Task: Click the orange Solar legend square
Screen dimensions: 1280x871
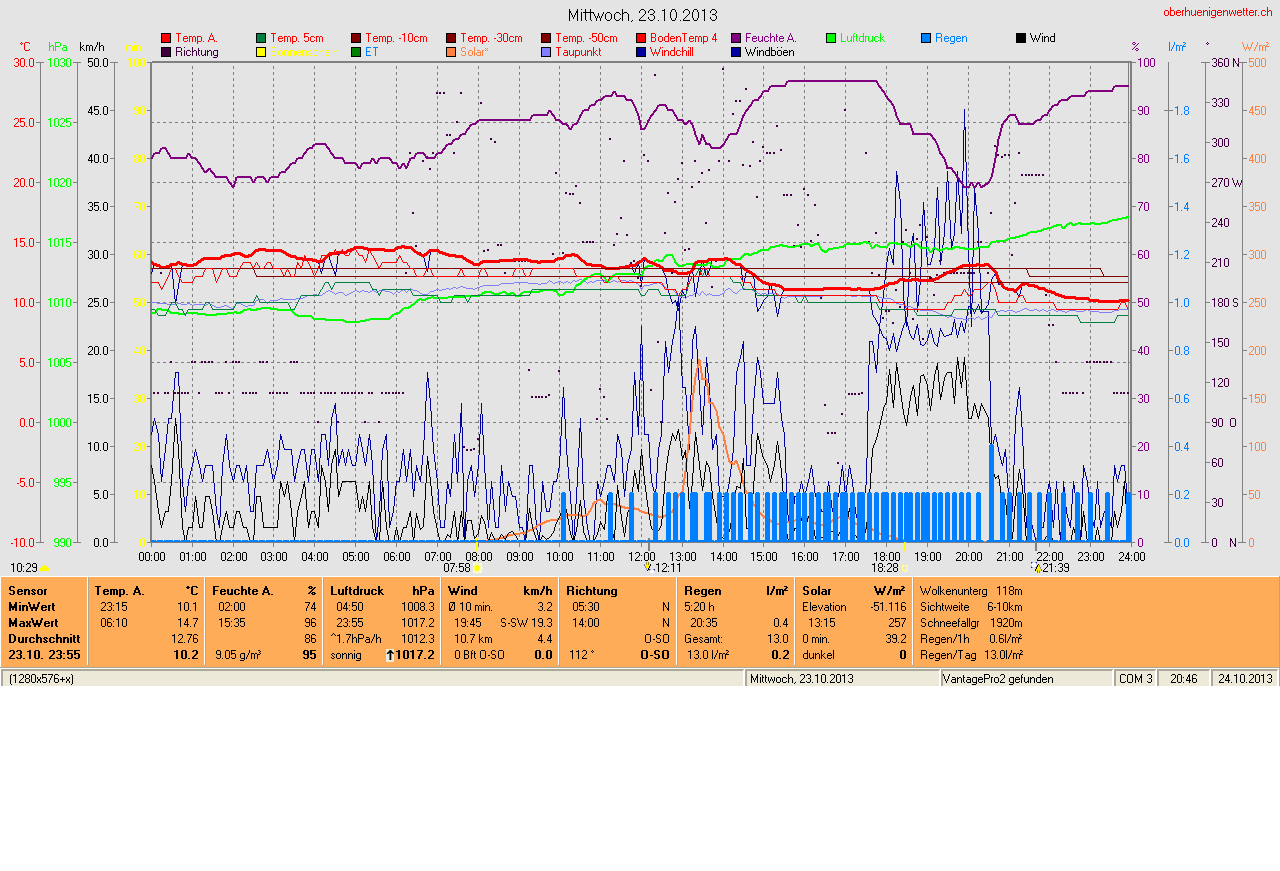Action: pos(451,52)
